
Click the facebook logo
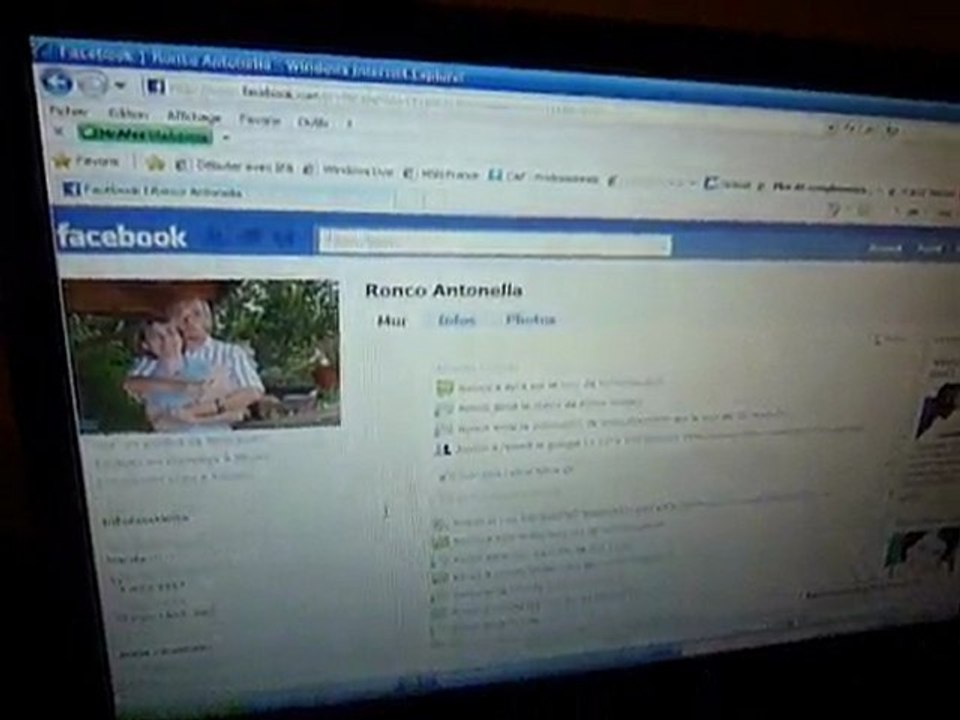121,236
